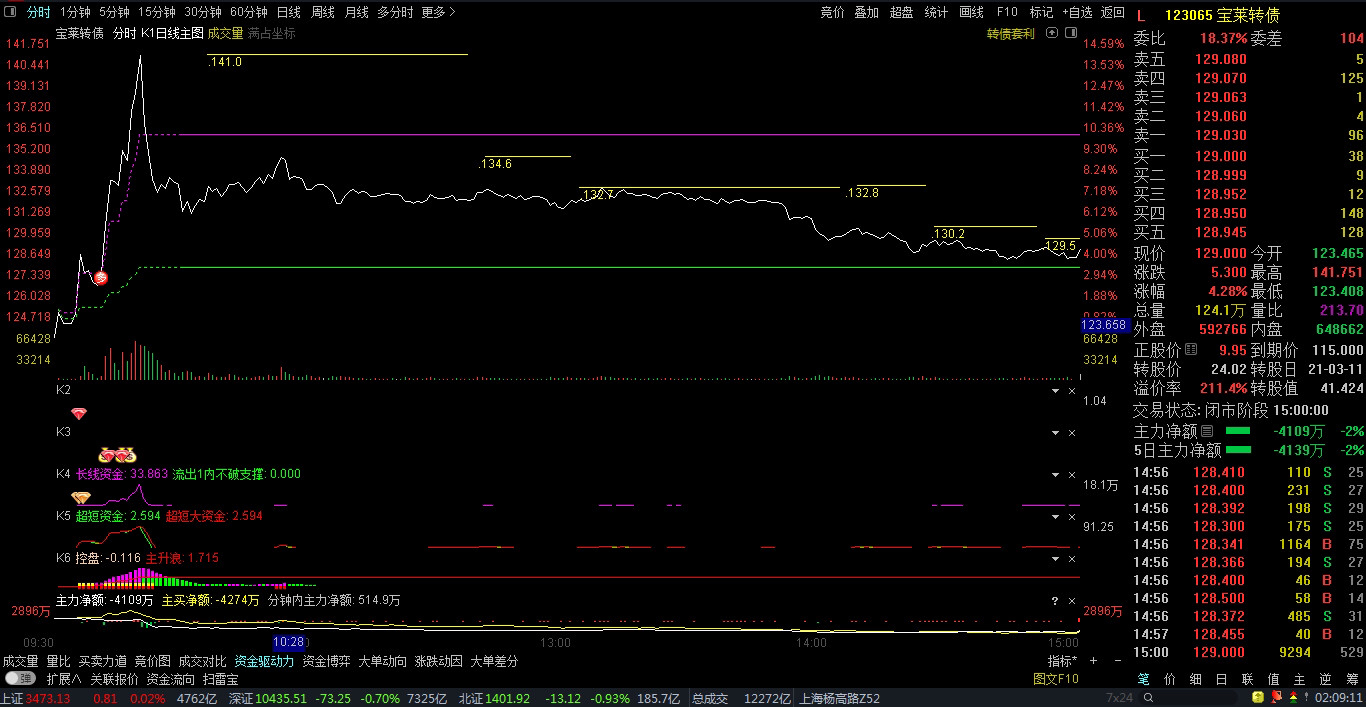
Task: Click the 买一 price 129.000 row
Action: (x=1249, y=156)
